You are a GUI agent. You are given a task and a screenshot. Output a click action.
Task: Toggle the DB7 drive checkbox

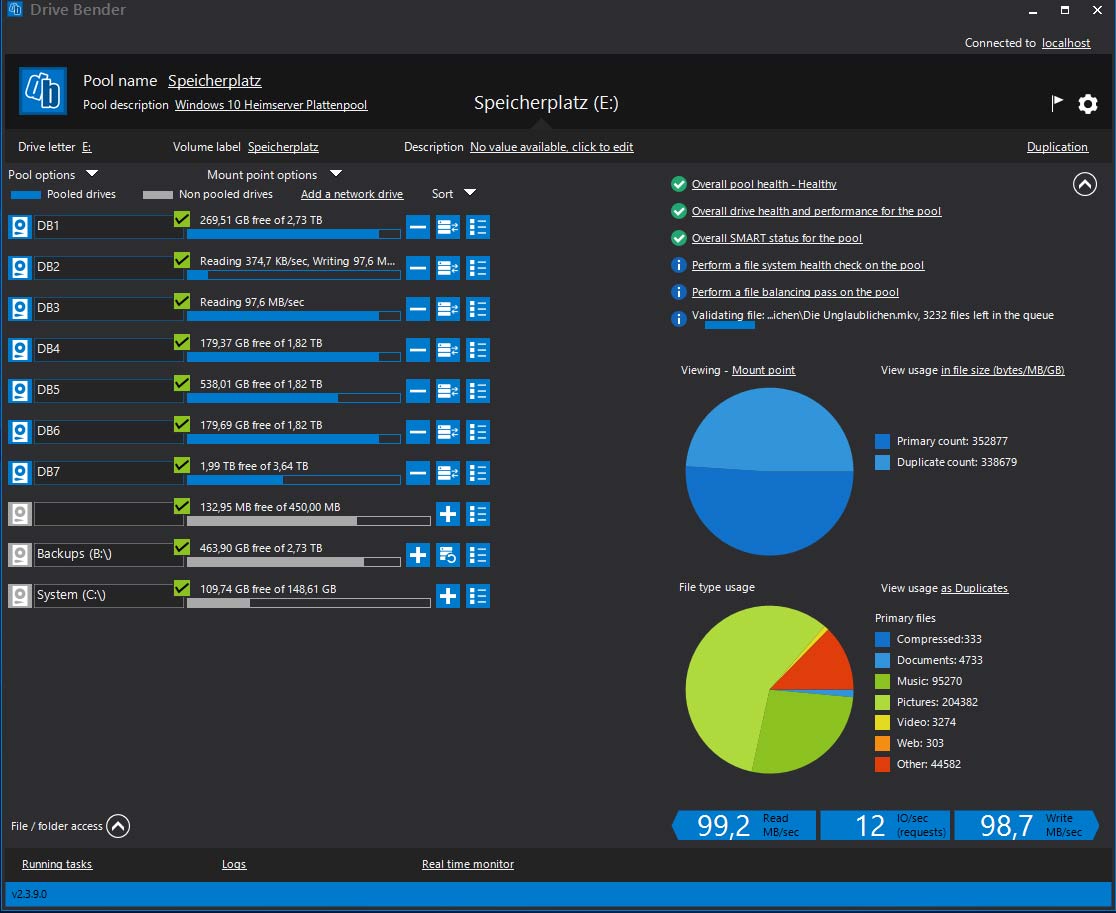[x=182, y=465]
